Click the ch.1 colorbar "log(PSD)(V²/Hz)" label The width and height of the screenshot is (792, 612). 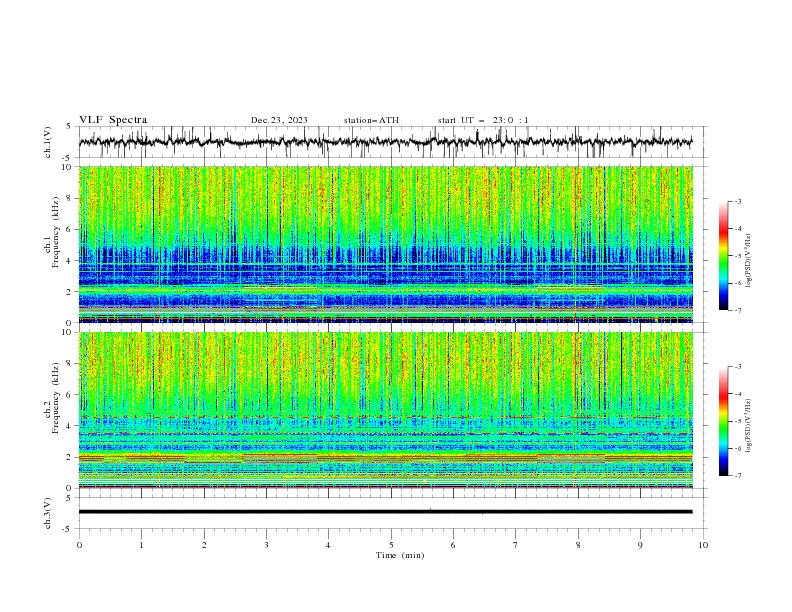click(x=748, y=261)
